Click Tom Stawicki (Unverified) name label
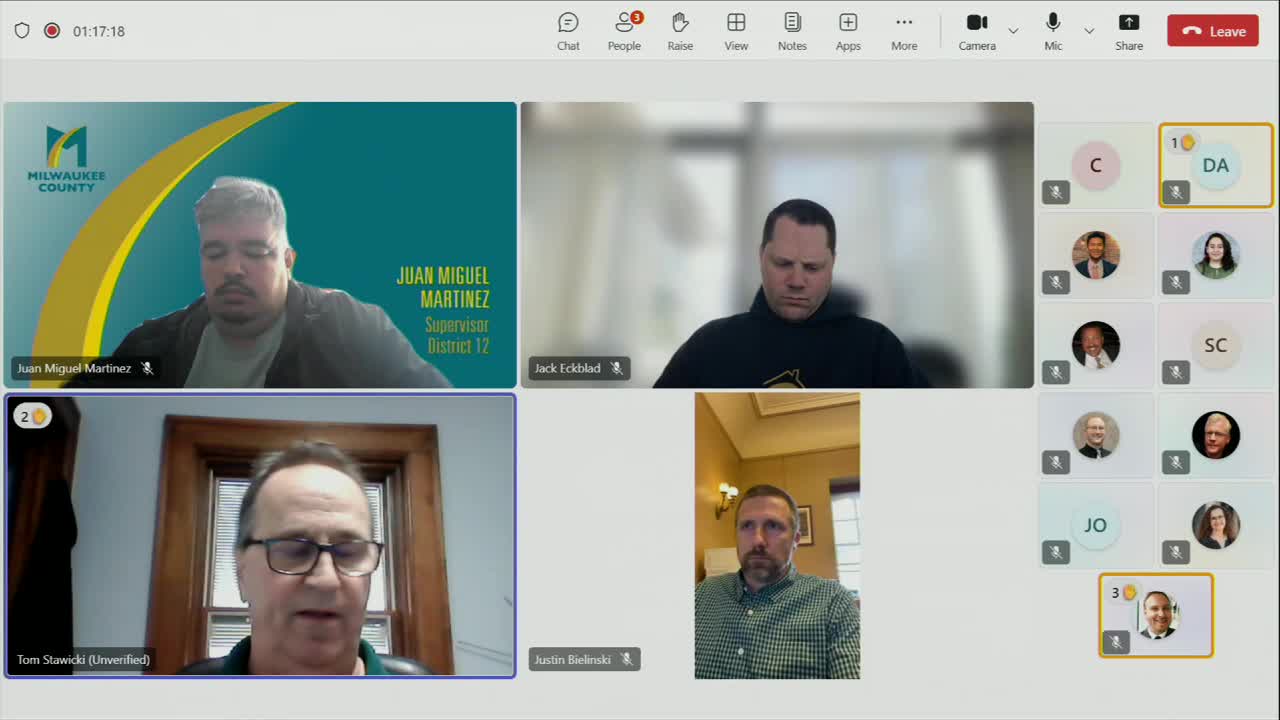The height and width of the screenshot is (720, 1280). [x=83, y=659]
